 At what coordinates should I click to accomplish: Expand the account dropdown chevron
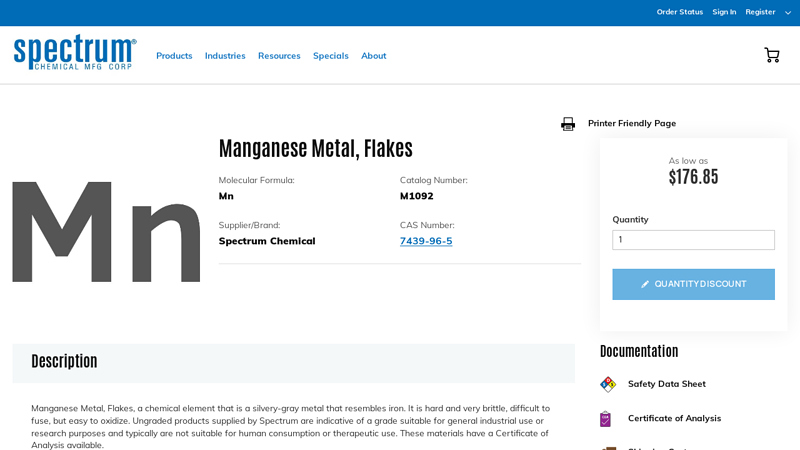pos(788,13)
